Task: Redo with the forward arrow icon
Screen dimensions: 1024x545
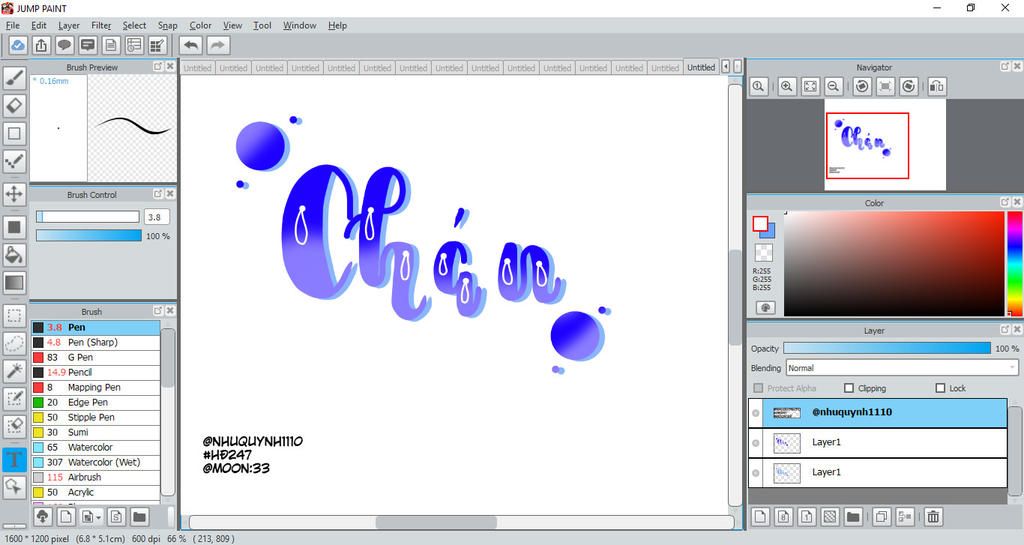Action: click(218, 46)
